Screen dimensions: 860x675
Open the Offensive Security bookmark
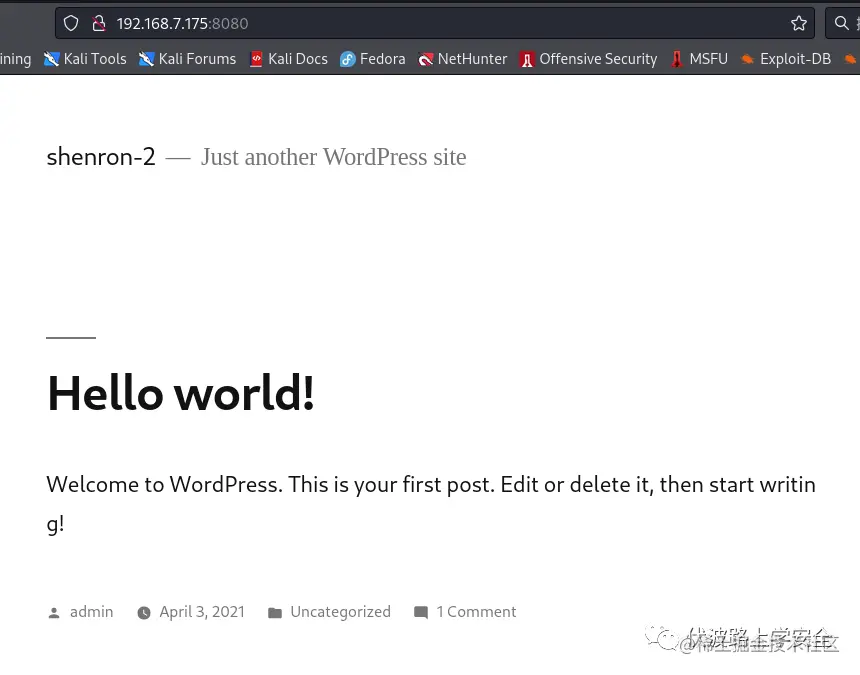[x=589, y=59]
